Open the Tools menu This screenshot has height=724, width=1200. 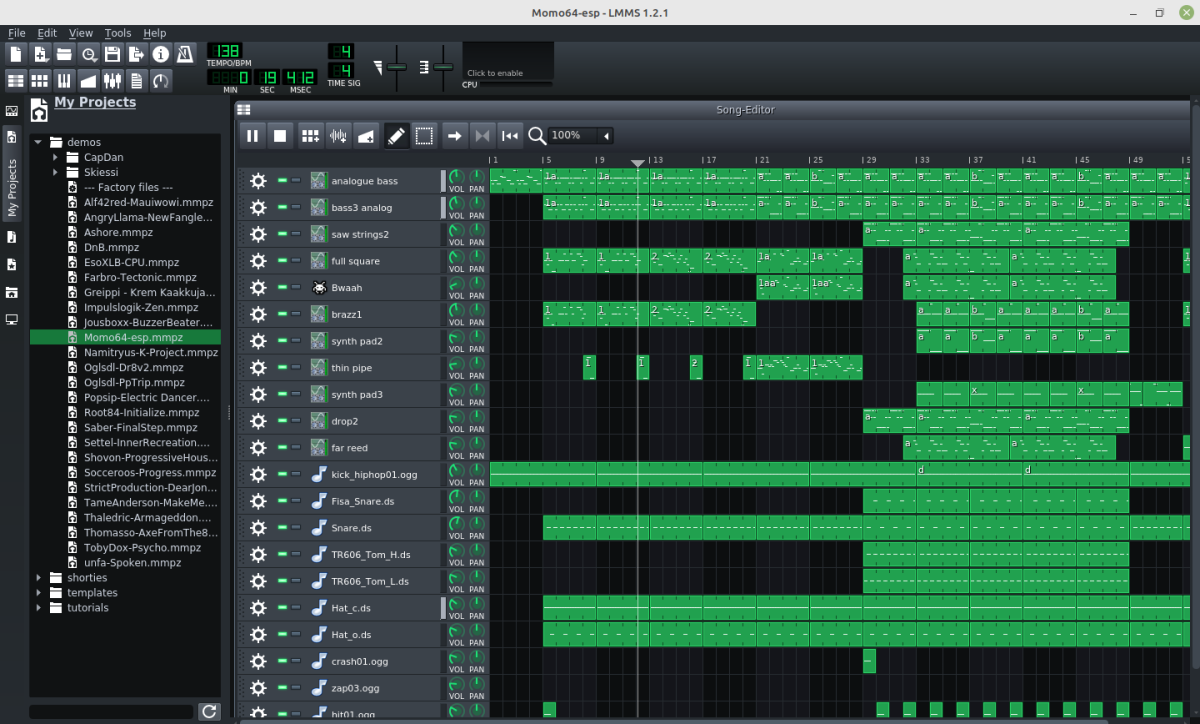click(118, 33)
